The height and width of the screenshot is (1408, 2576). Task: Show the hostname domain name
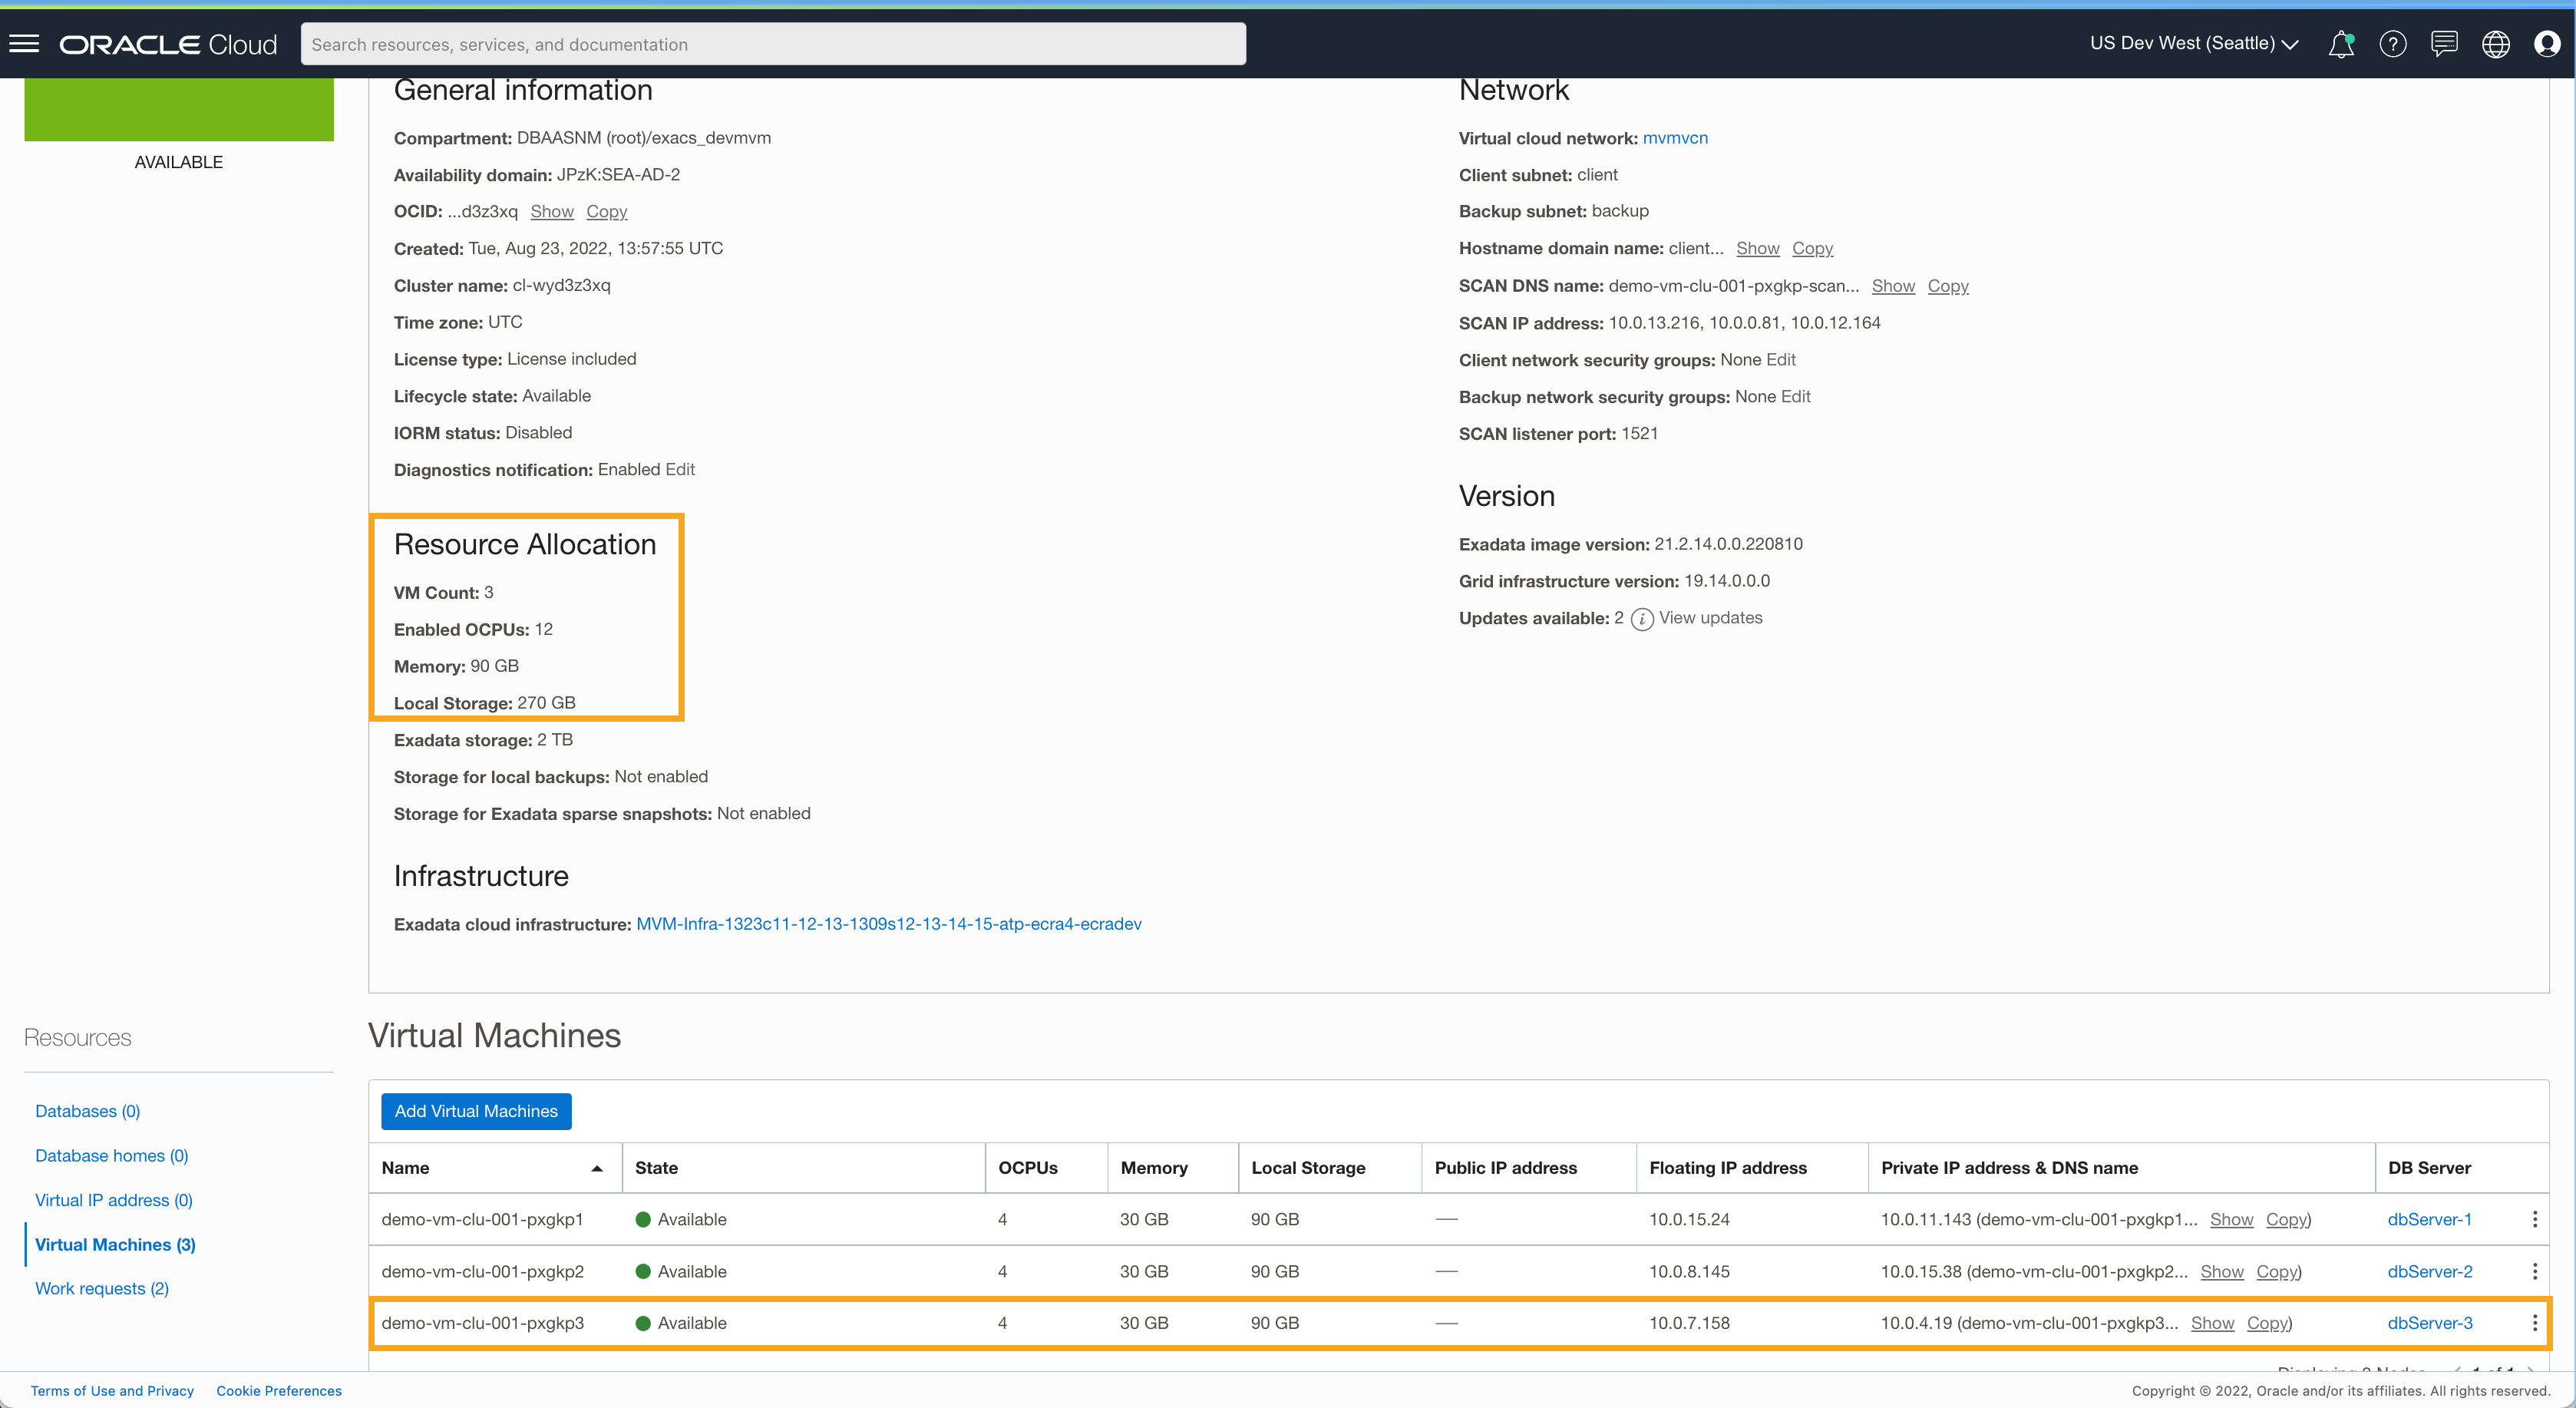pyautogui.click(x=1758, y=248)
